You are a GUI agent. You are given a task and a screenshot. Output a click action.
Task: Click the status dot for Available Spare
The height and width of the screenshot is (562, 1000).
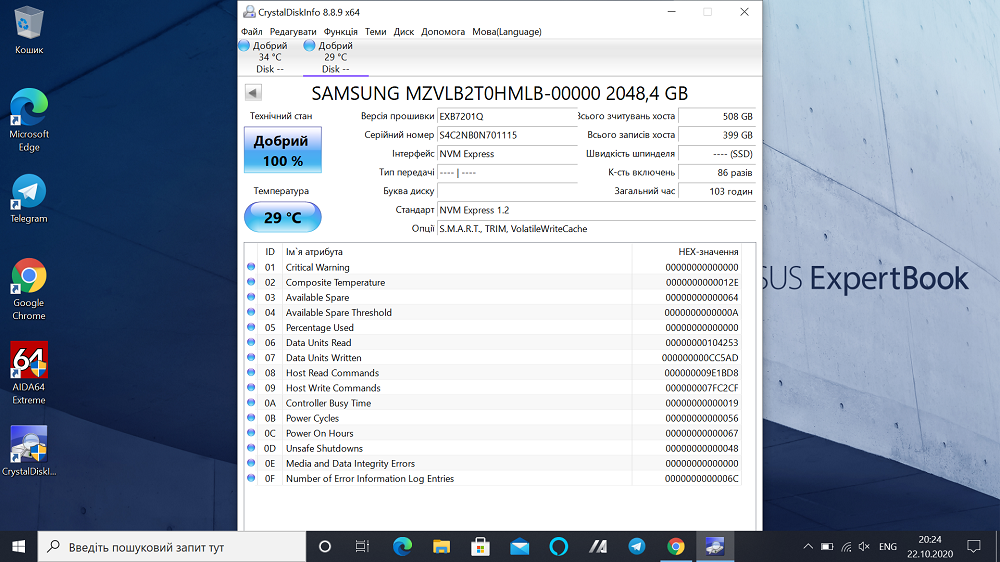[251, 297]
